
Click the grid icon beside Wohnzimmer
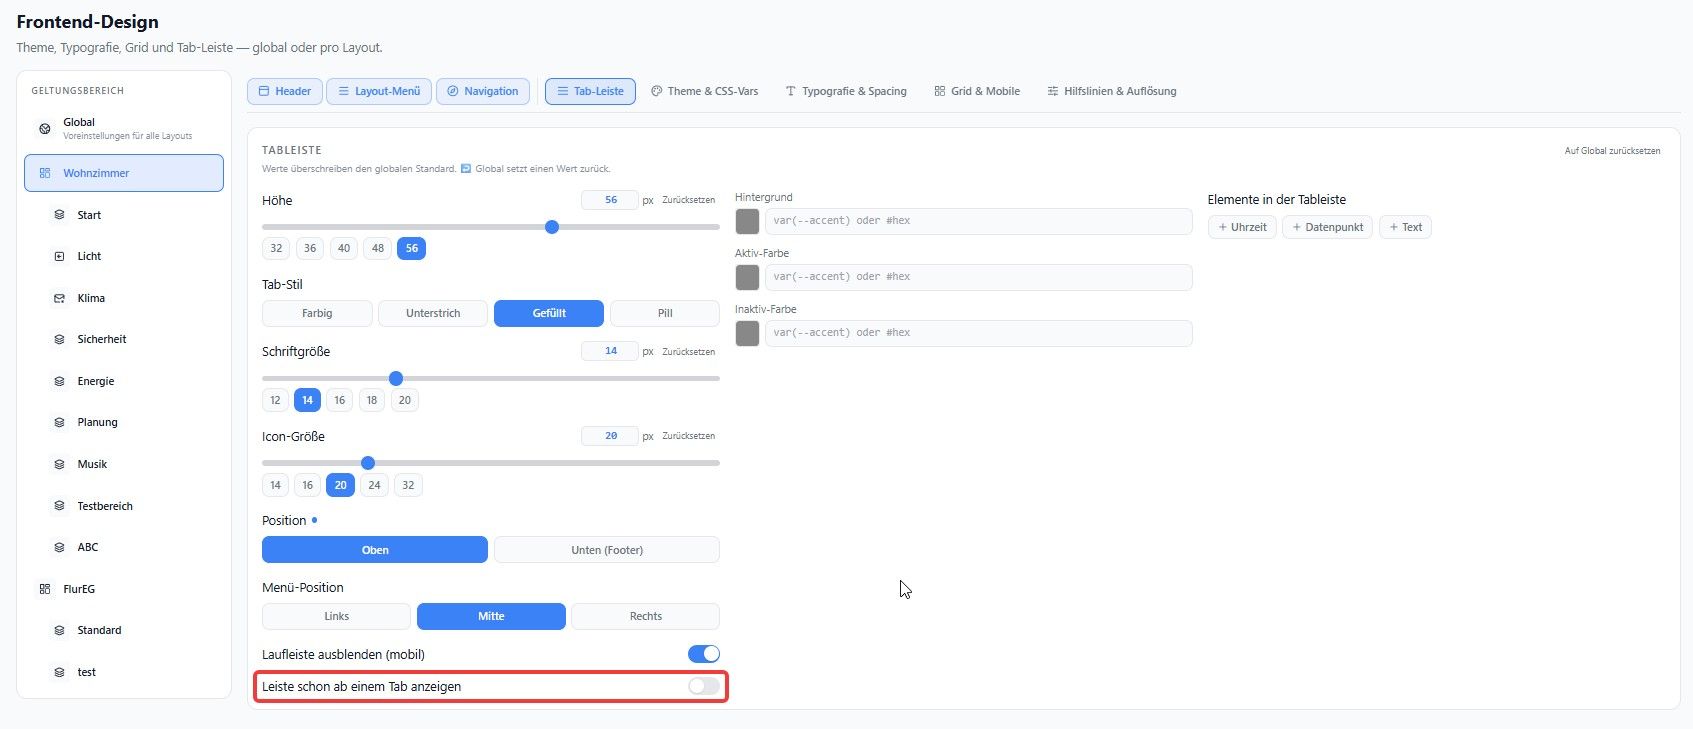click(45, 173)
